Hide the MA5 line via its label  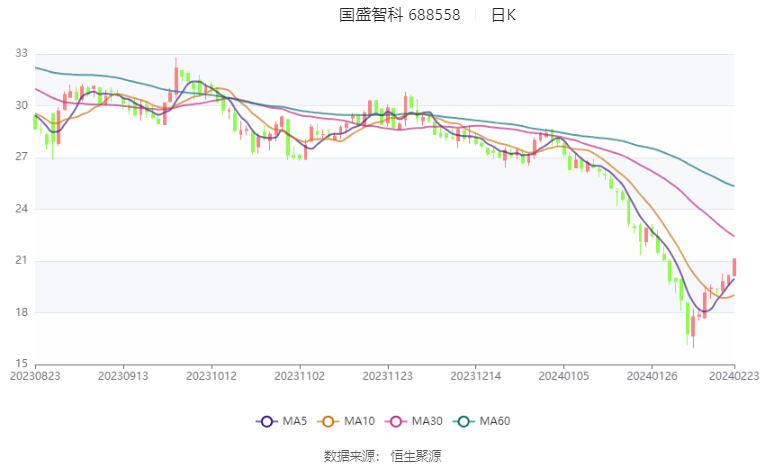[x=295, y=421]
